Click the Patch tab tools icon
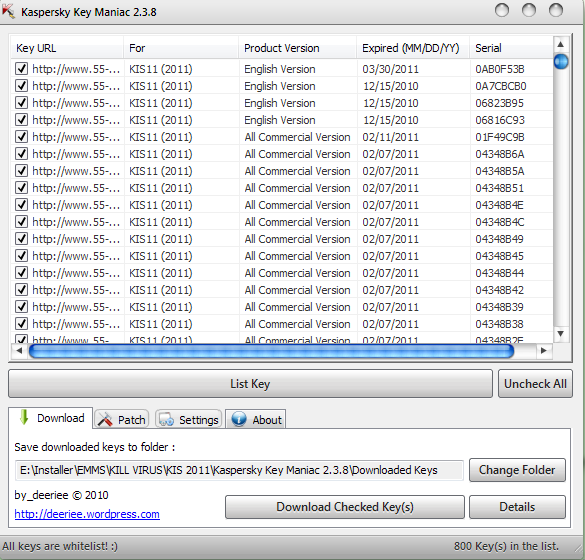The image size is (585, 560). click(x=105, y=419)
